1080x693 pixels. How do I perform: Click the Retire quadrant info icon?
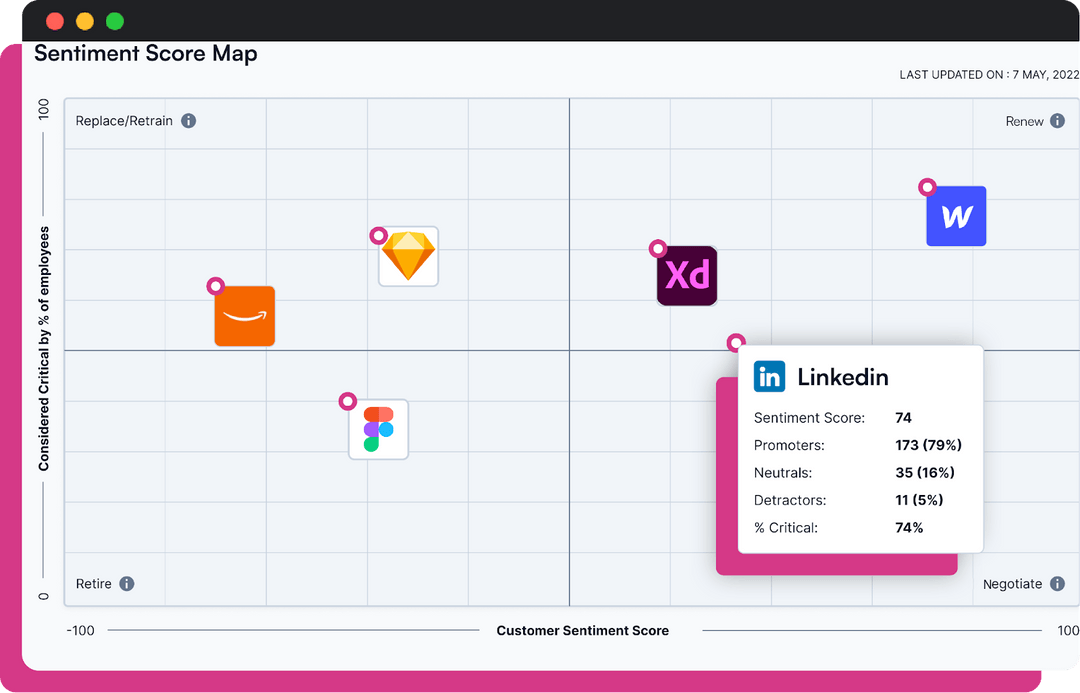[x=127, y=583]
